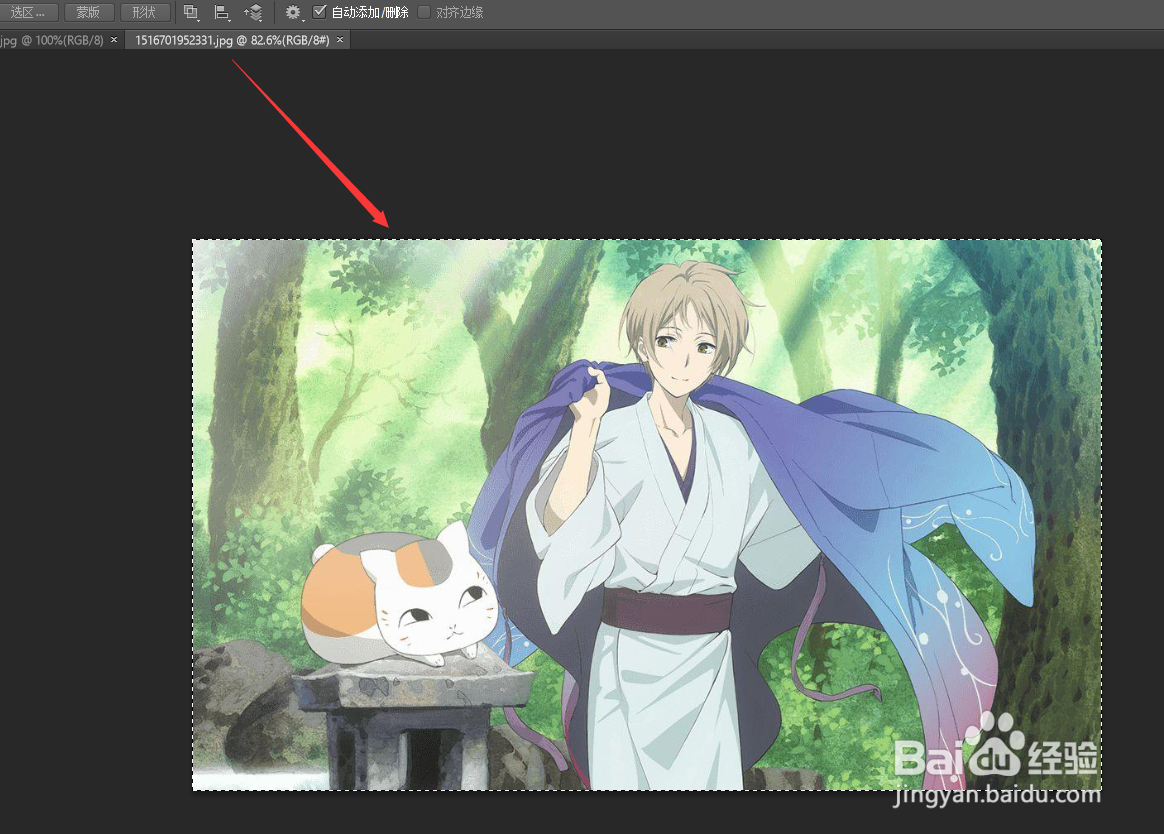Open the path alignment dropdown icon
The width and height of the screenshot is (1164, 834).
tap(222, 13)
